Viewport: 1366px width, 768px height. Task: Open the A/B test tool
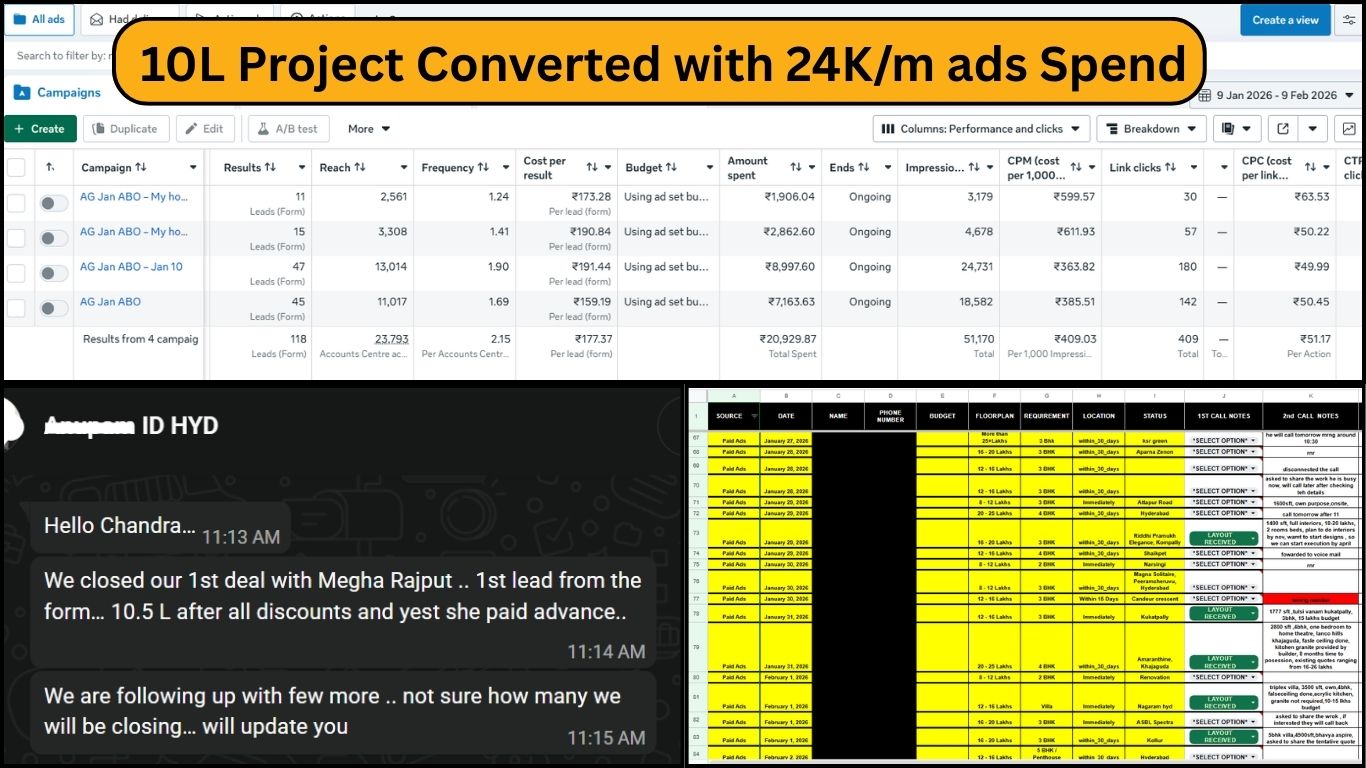click(288, 128)
